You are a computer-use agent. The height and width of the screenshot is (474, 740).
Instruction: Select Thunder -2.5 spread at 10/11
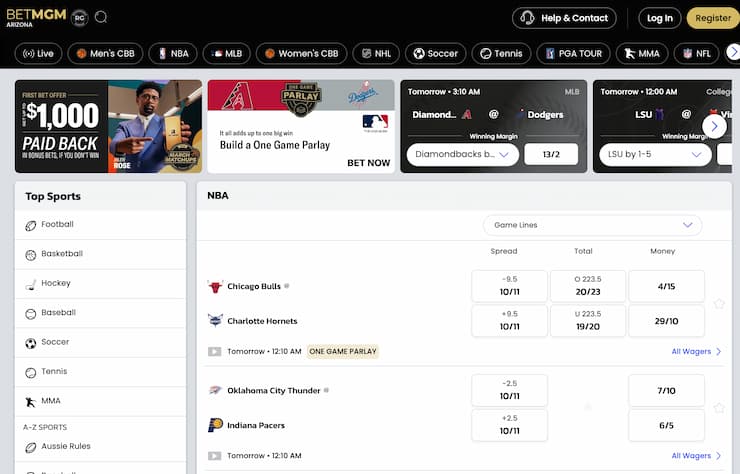coord(509,390)
